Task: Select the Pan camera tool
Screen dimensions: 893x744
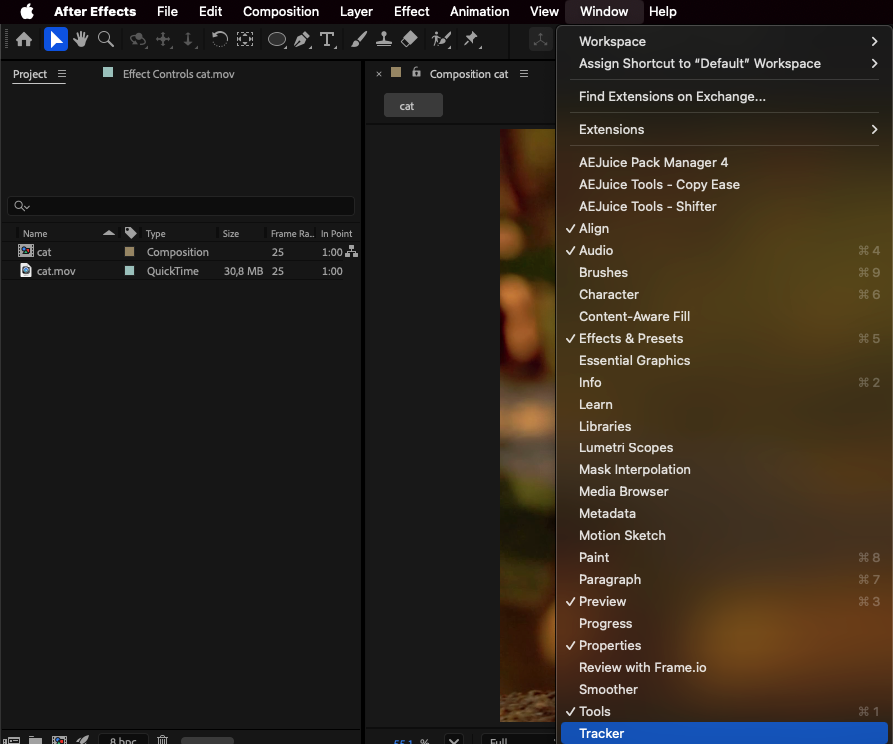Action: (x=163, y=39)
